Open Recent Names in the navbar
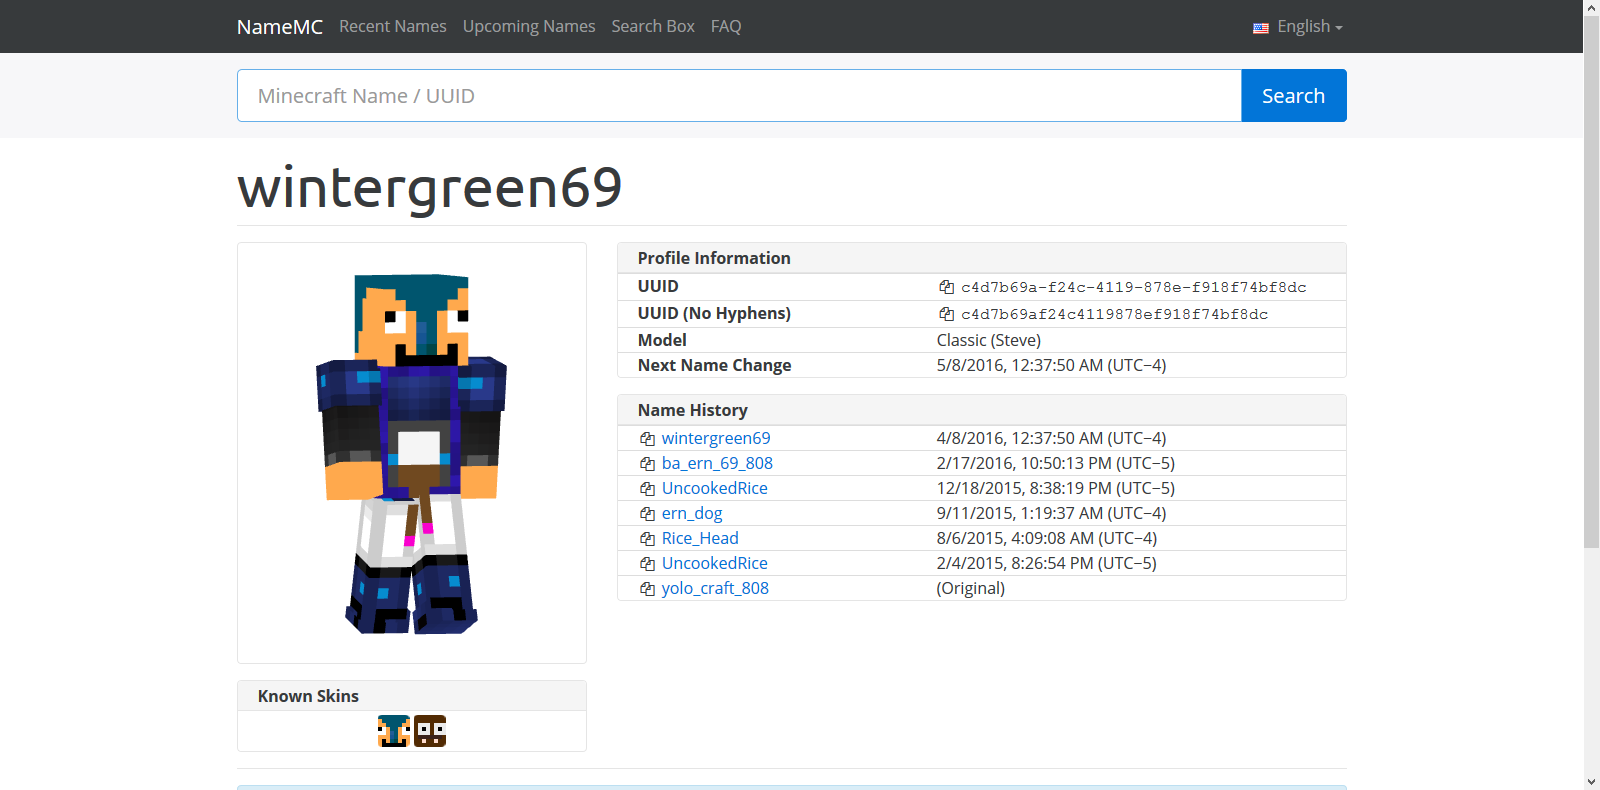This screenshot has width=1600, height=790. coord(392,27)
